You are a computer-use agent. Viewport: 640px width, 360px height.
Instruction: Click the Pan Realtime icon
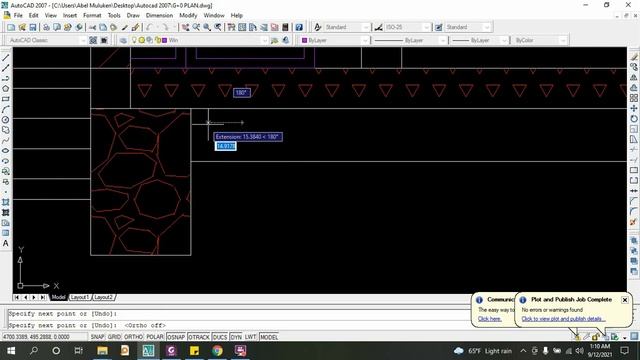pyautogui.click(x=186, y=27)
